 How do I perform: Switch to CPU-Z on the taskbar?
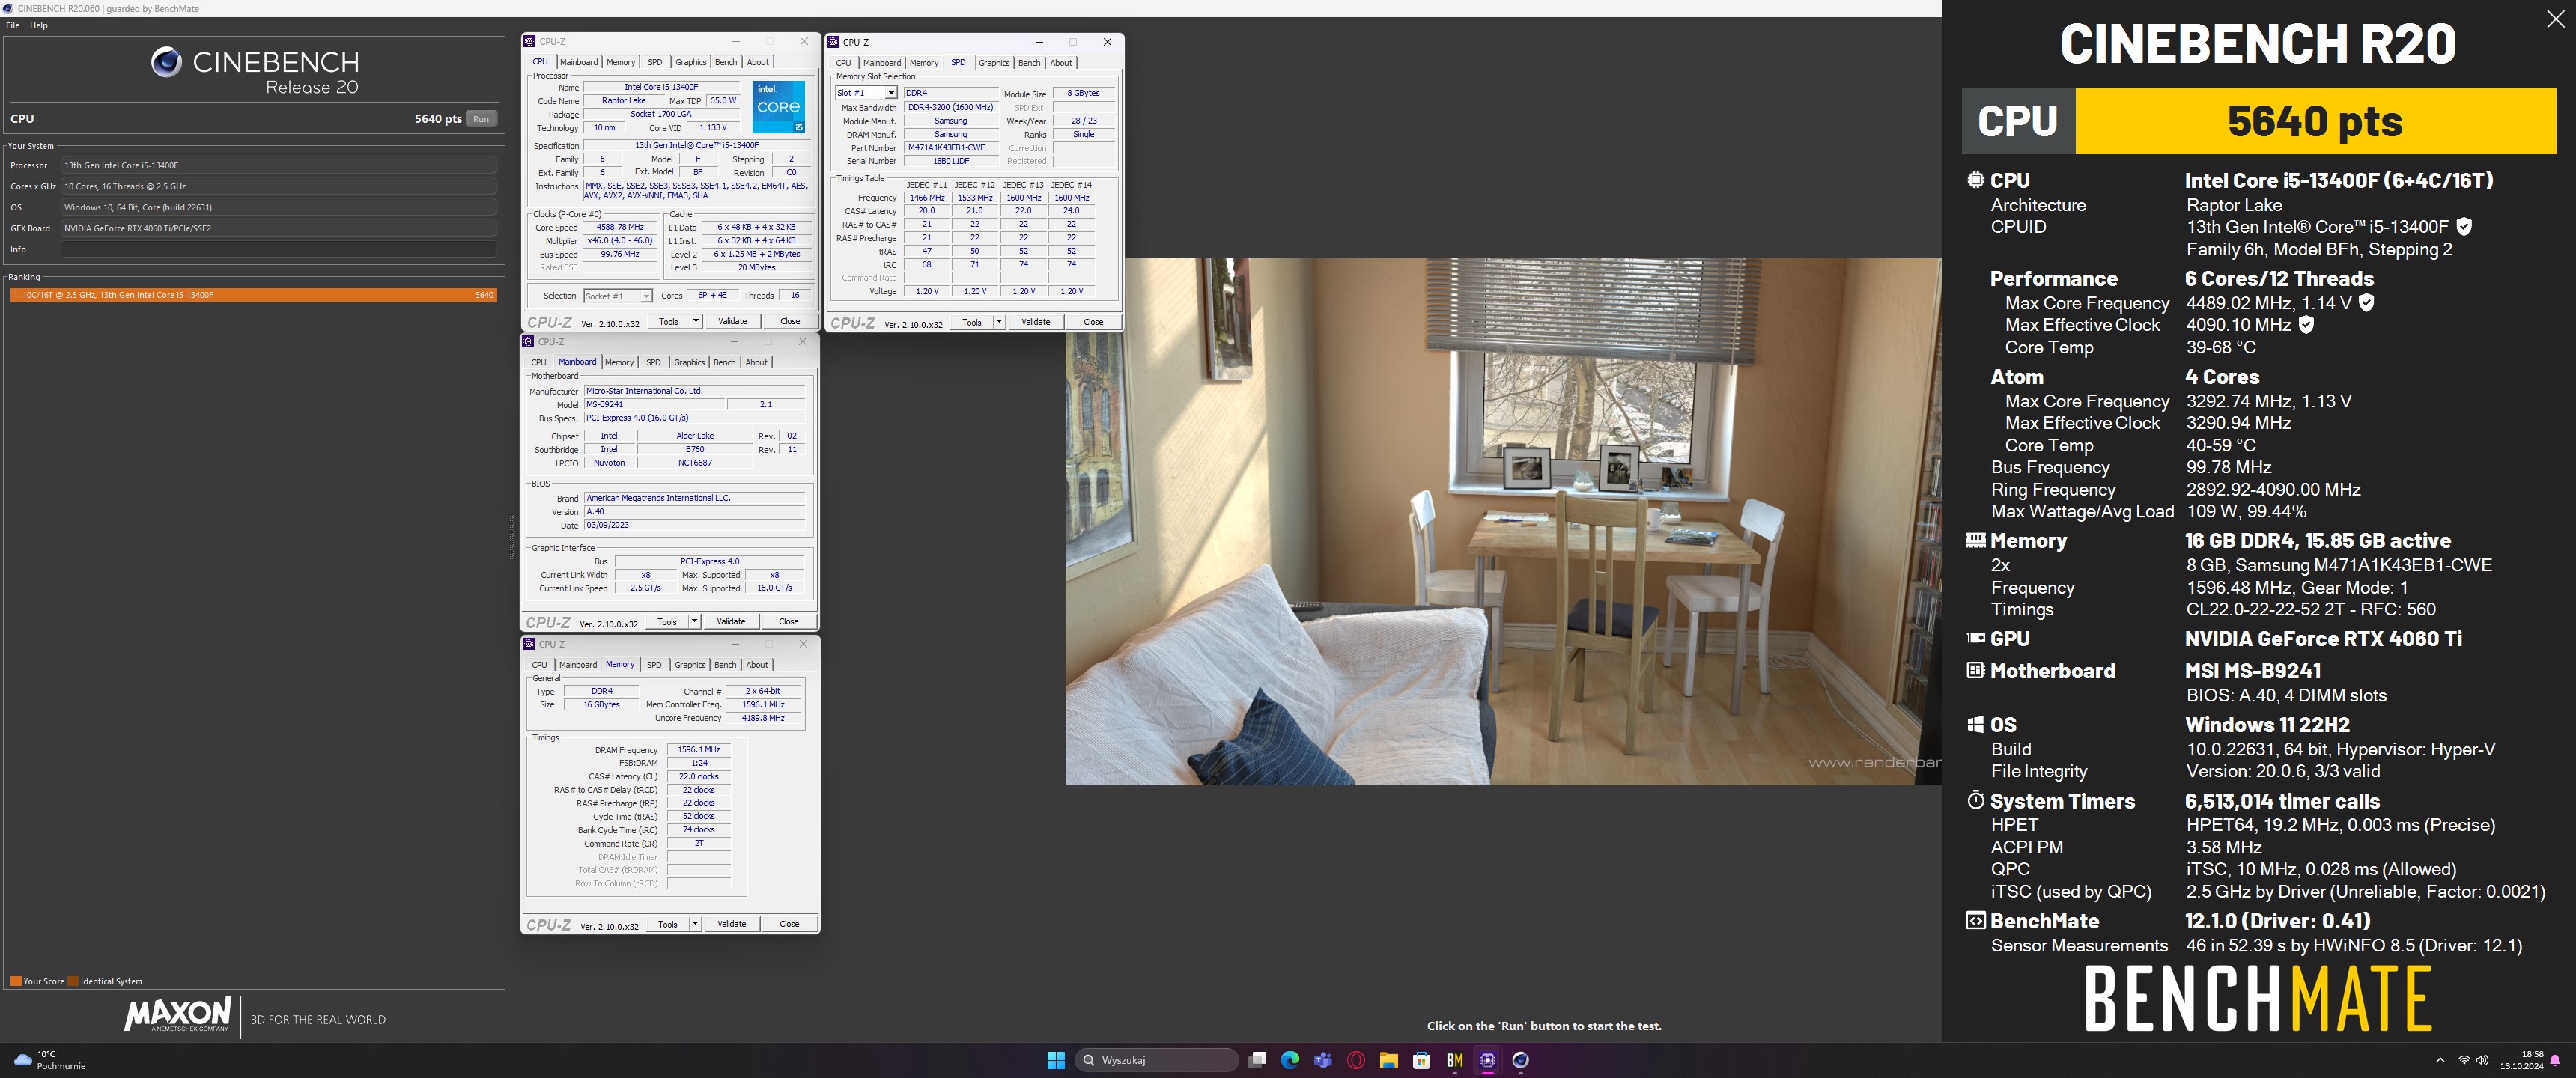click(1487, 1060)
